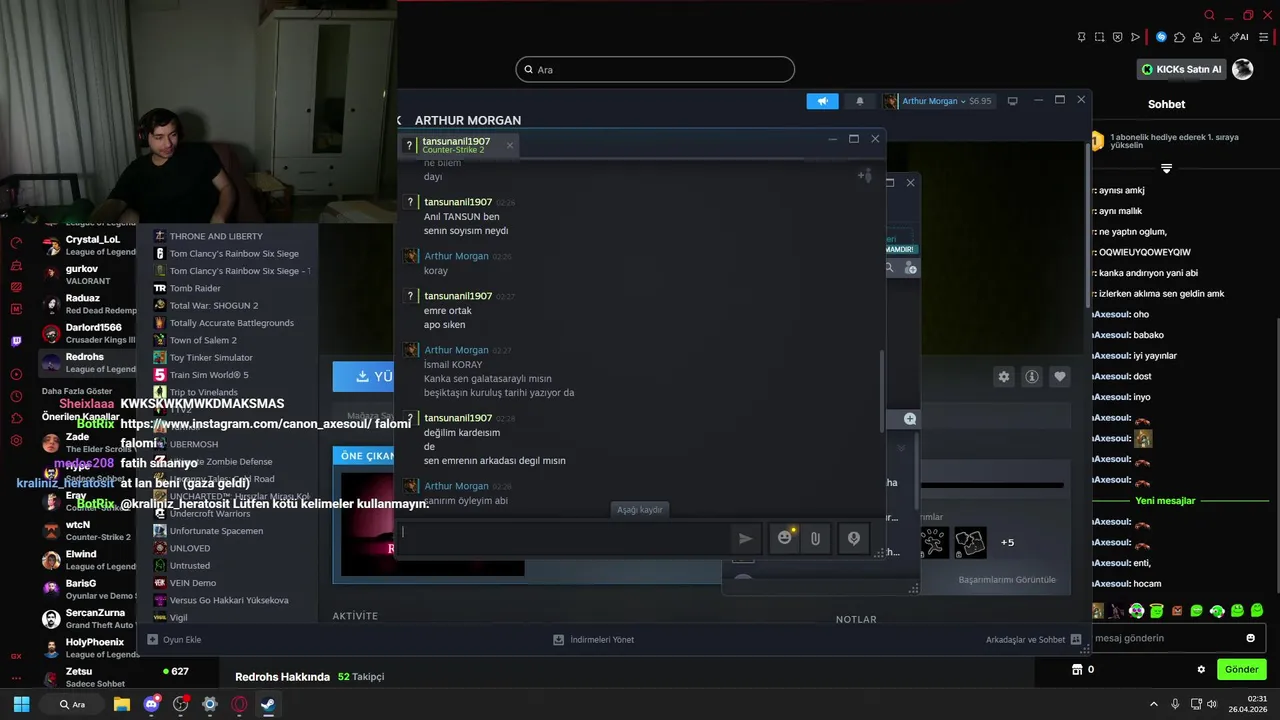Screen dimensions: 1280x720
Task: Open Başarımlarımı Görüntüle link
Action: pyautogui.click(x=1007, y=580)
